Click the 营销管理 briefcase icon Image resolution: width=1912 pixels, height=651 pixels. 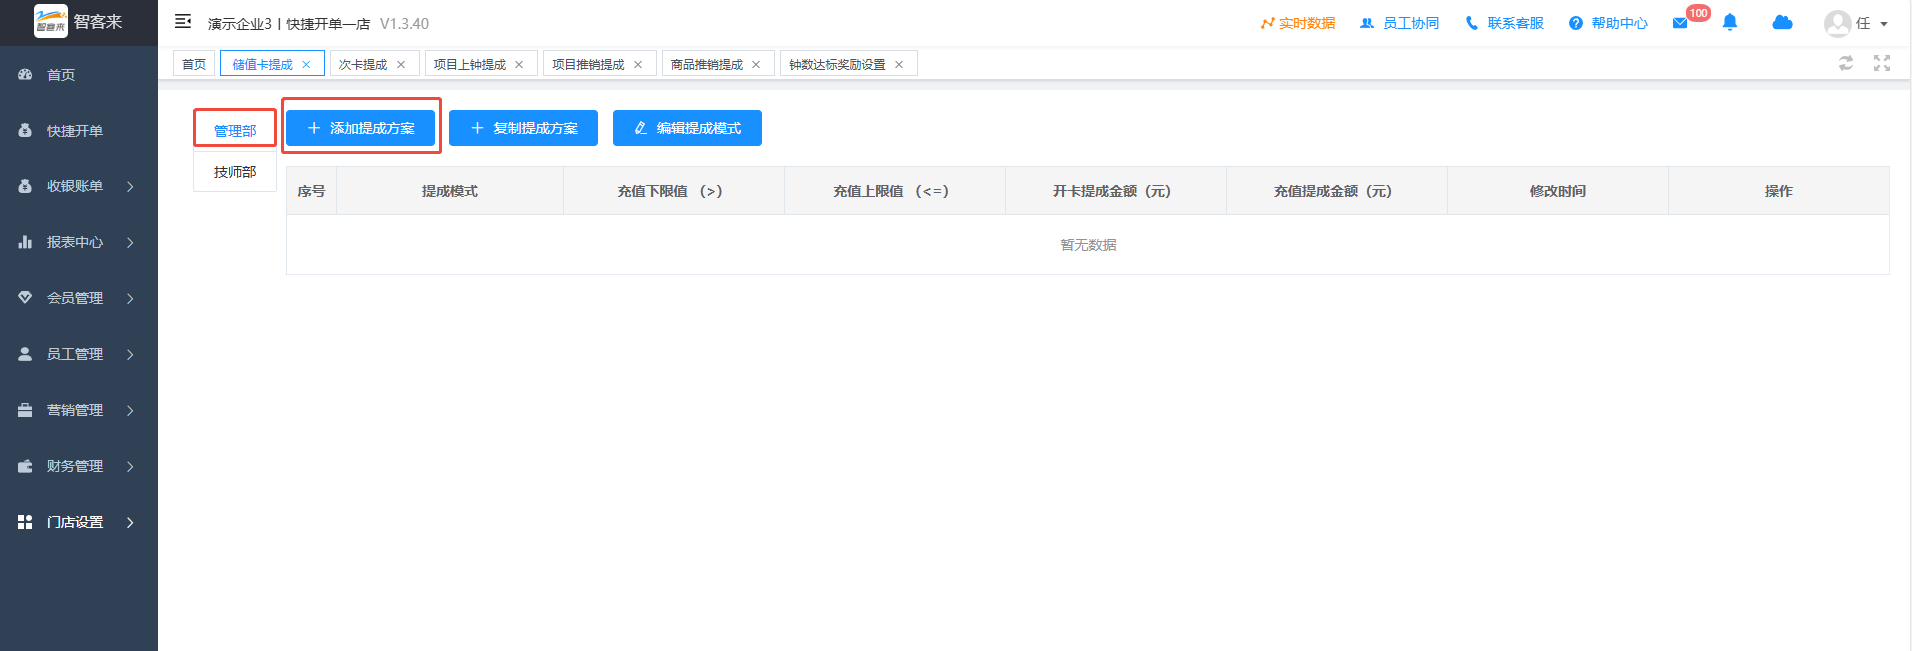coord(25,410)
